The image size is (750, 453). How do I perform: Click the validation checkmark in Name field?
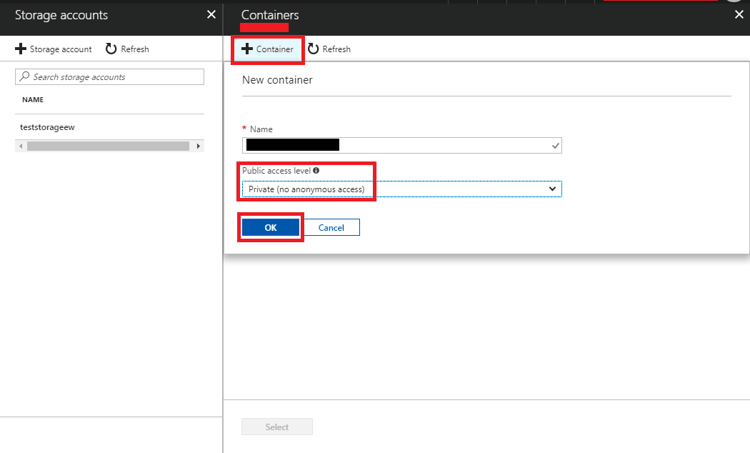[555, 145]
